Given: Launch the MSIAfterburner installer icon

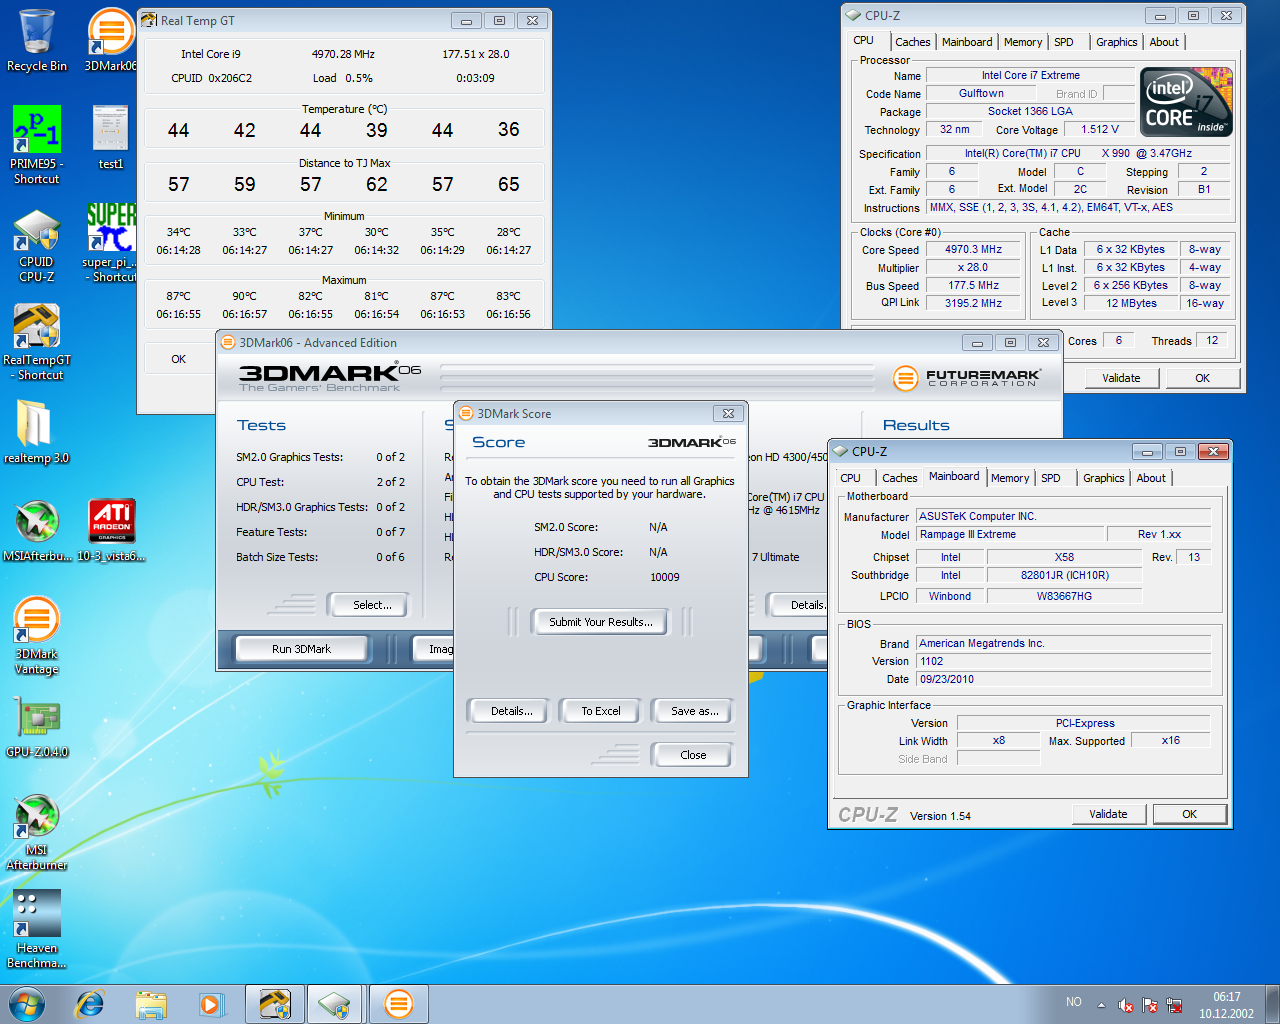Looking at the screenshot, I should click(x=37, y=530).
